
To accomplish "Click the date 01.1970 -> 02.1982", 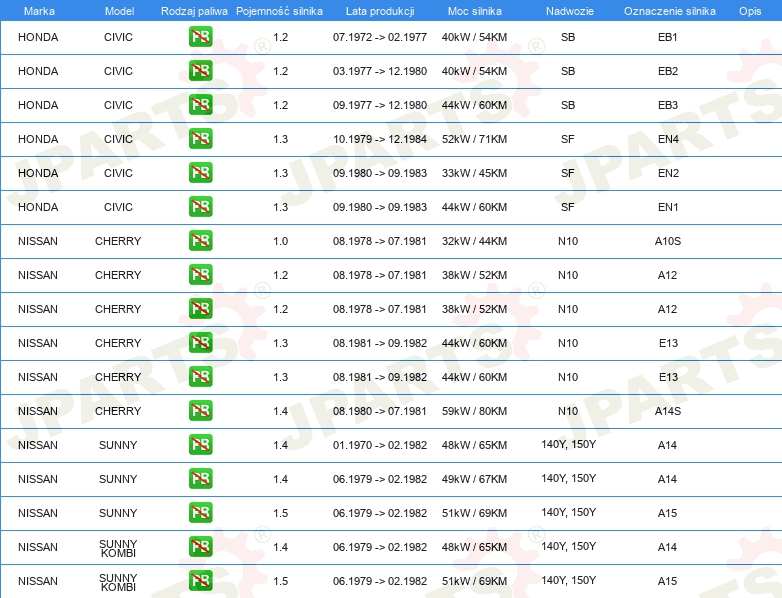I will (380, 445).
